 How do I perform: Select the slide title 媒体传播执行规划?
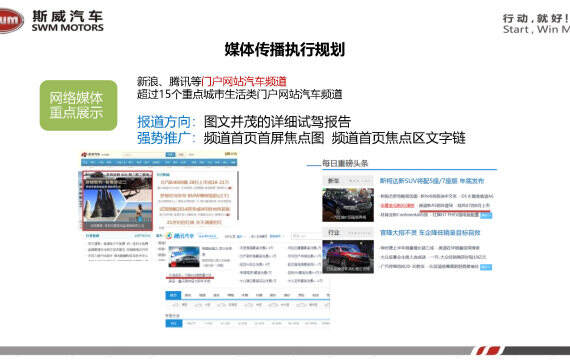[x=285, y=49]
